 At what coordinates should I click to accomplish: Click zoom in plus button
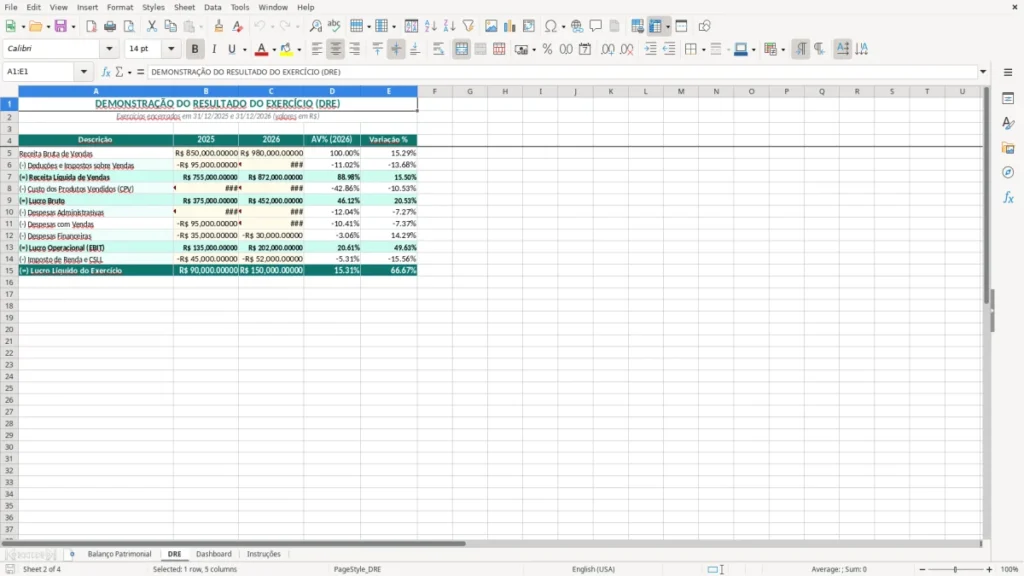click(x=989, y=569)
